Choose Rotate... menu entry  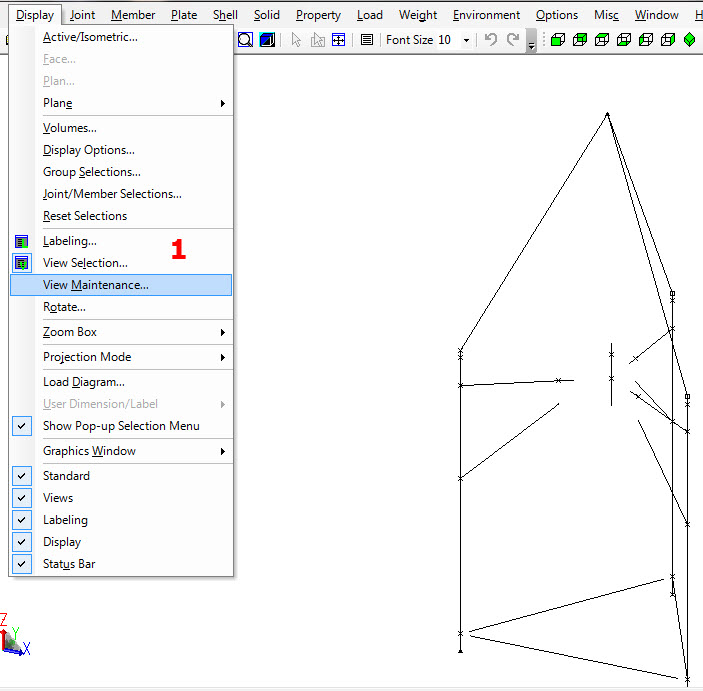(121, 307)
